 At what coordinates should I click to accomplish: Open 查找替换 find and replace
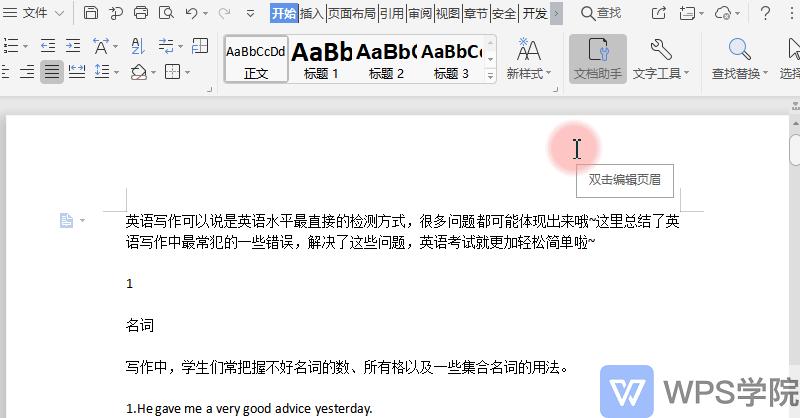[x=739, y=59]
